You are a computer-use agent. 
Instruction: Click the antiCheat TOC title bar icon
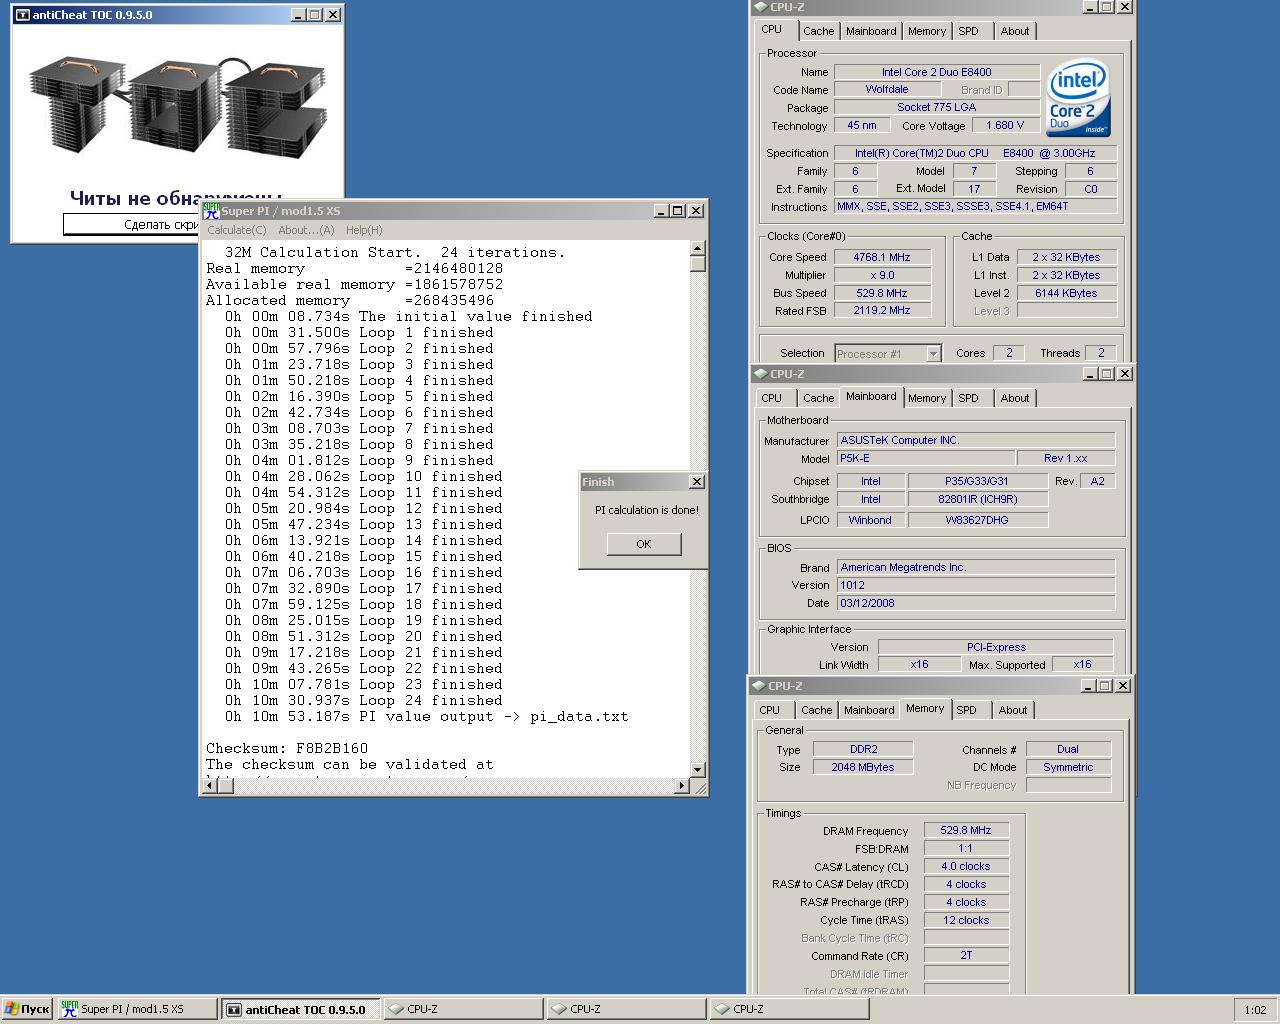pos(22,15)
